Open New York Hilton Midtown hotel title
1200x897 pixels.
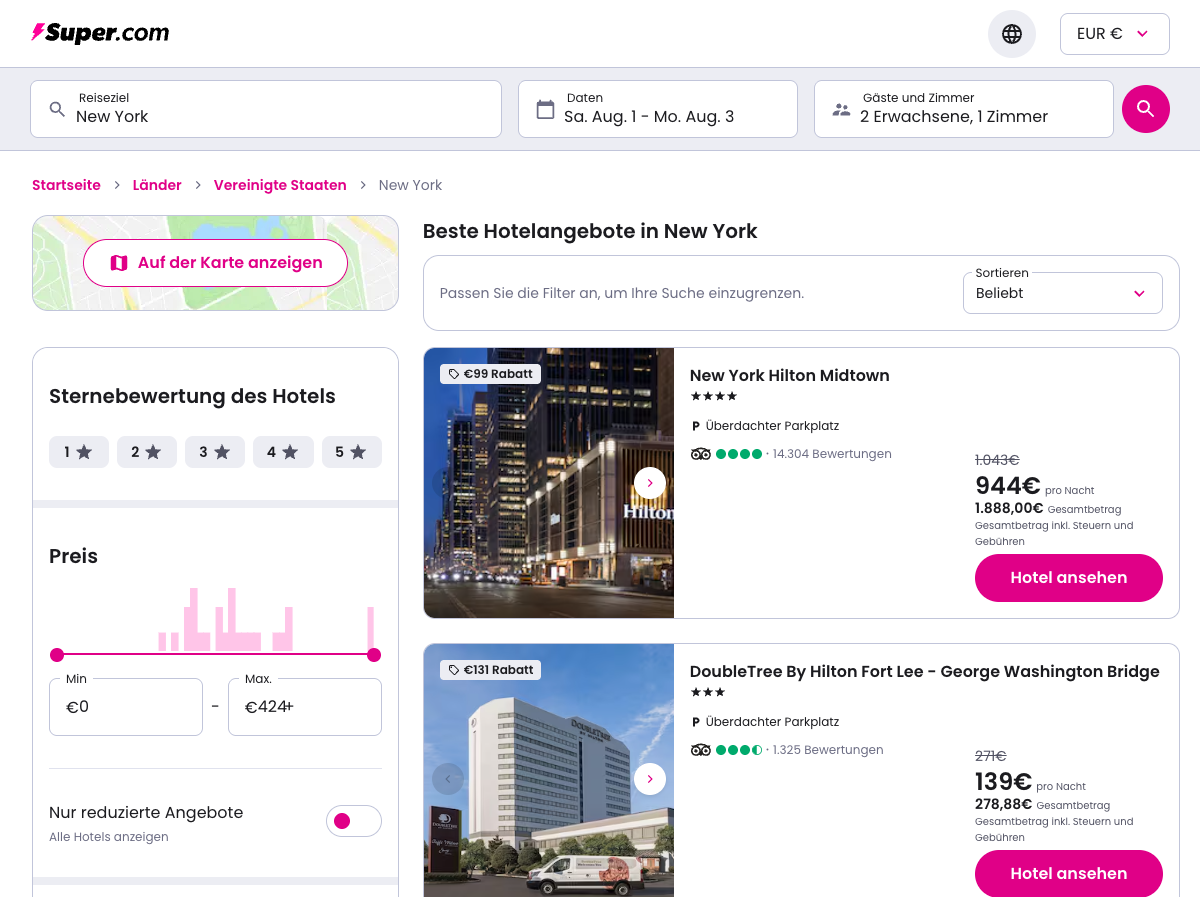click(x=790, y=376)
